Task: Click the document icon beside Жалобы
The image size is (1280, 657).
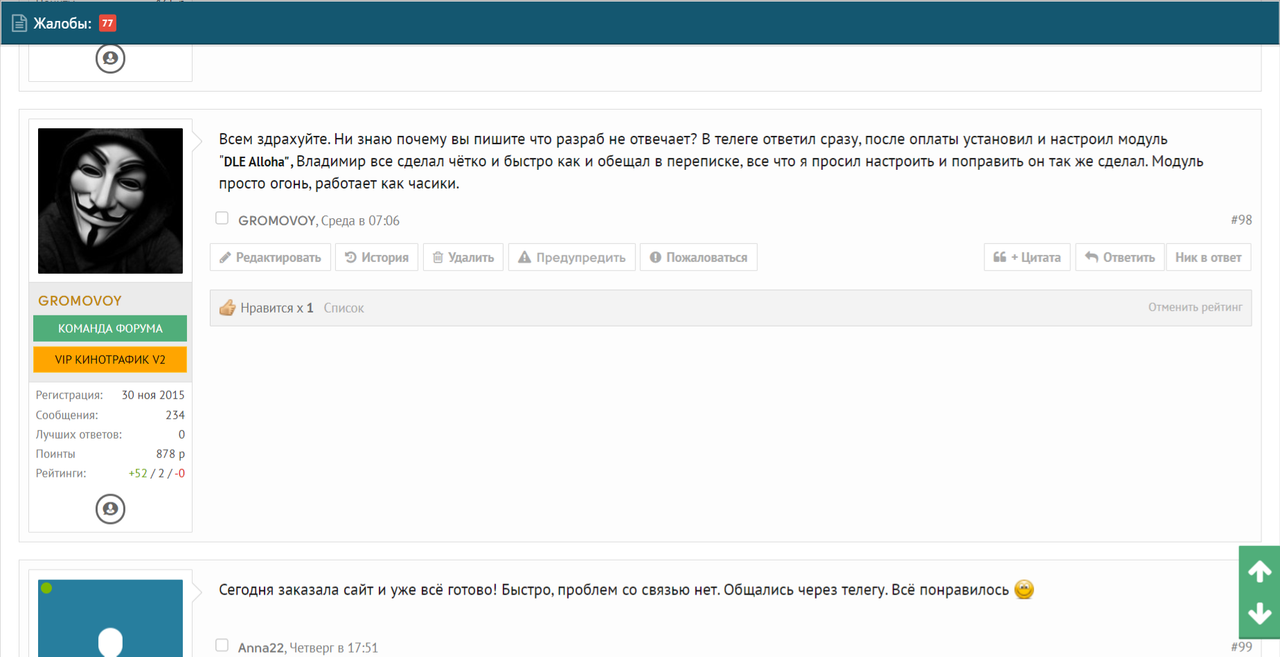Action: [x=19, y=23]
